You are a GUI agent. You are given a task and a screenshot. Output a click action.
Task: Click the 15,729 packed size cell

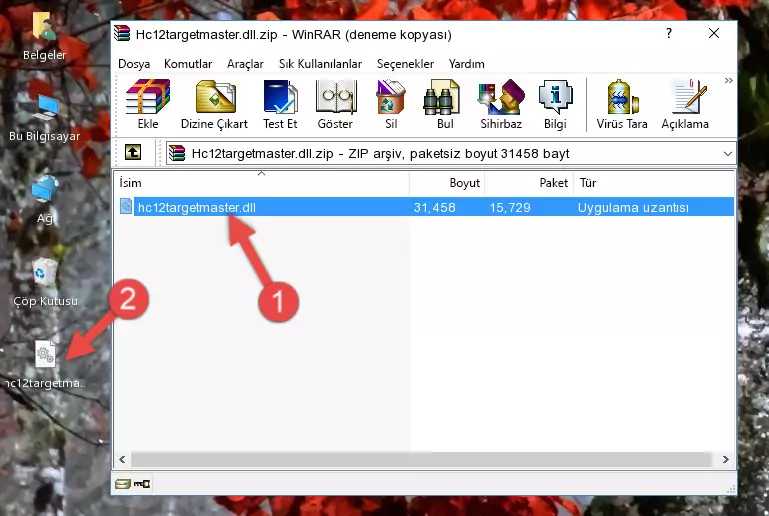510,207
